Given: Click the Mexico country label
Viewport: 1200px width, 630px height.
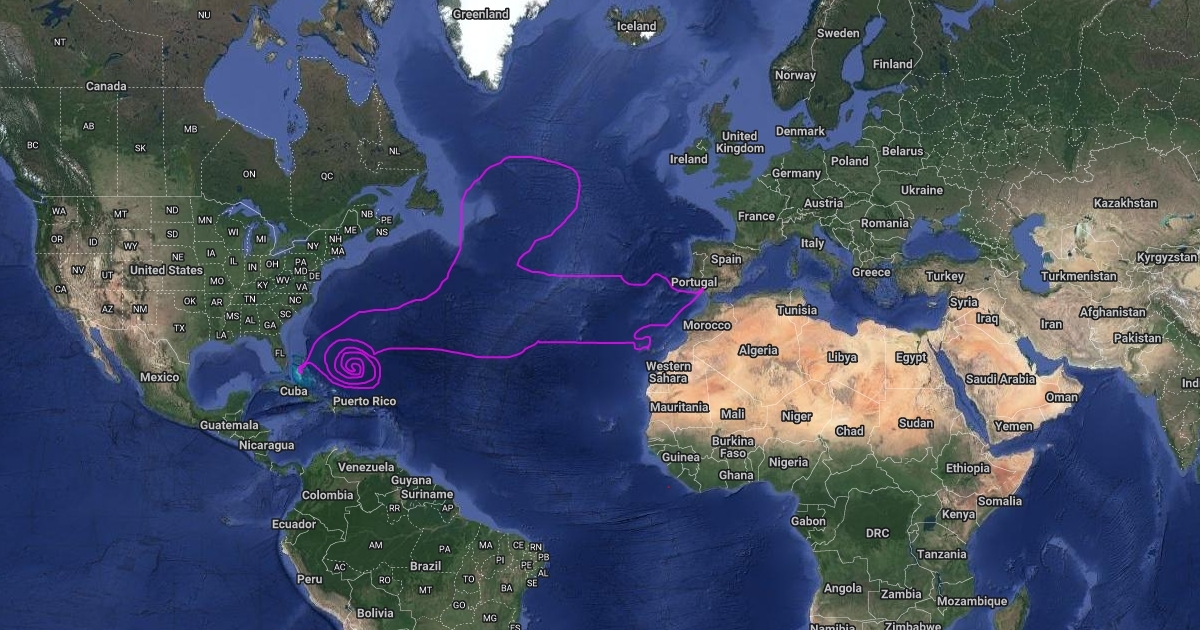Looking at the screenshot, I should (x=159, y=377).
